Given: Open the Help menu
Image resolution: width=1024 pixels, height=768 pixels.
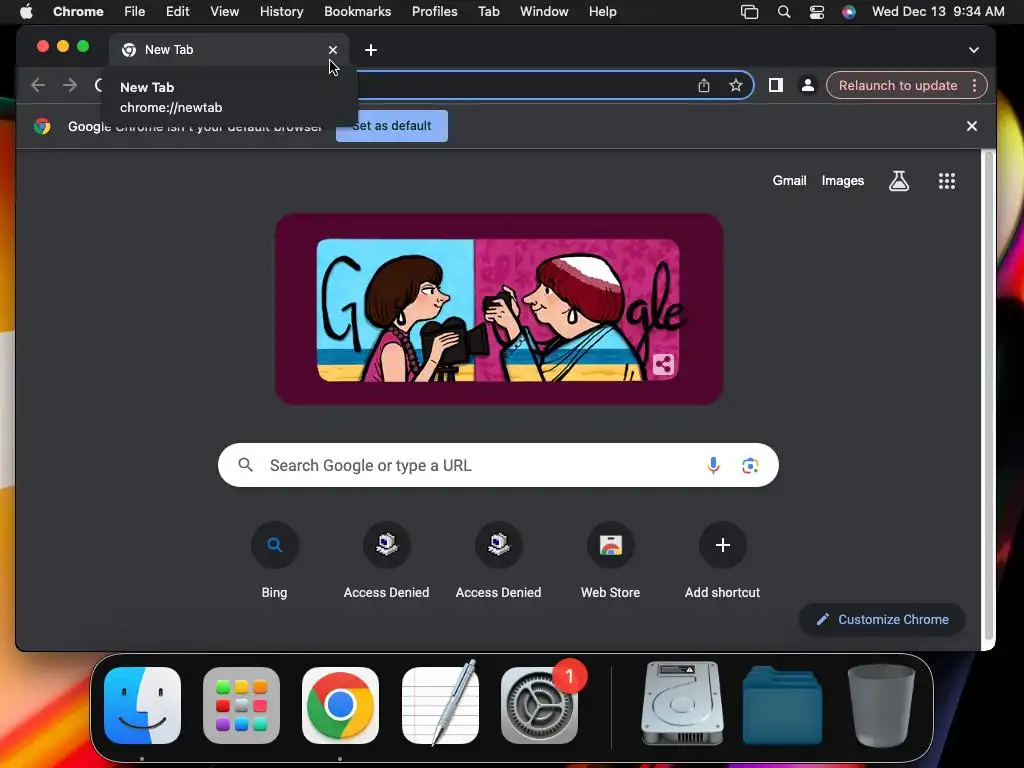Looking at the screenshot, I should (x=602, y=11).
